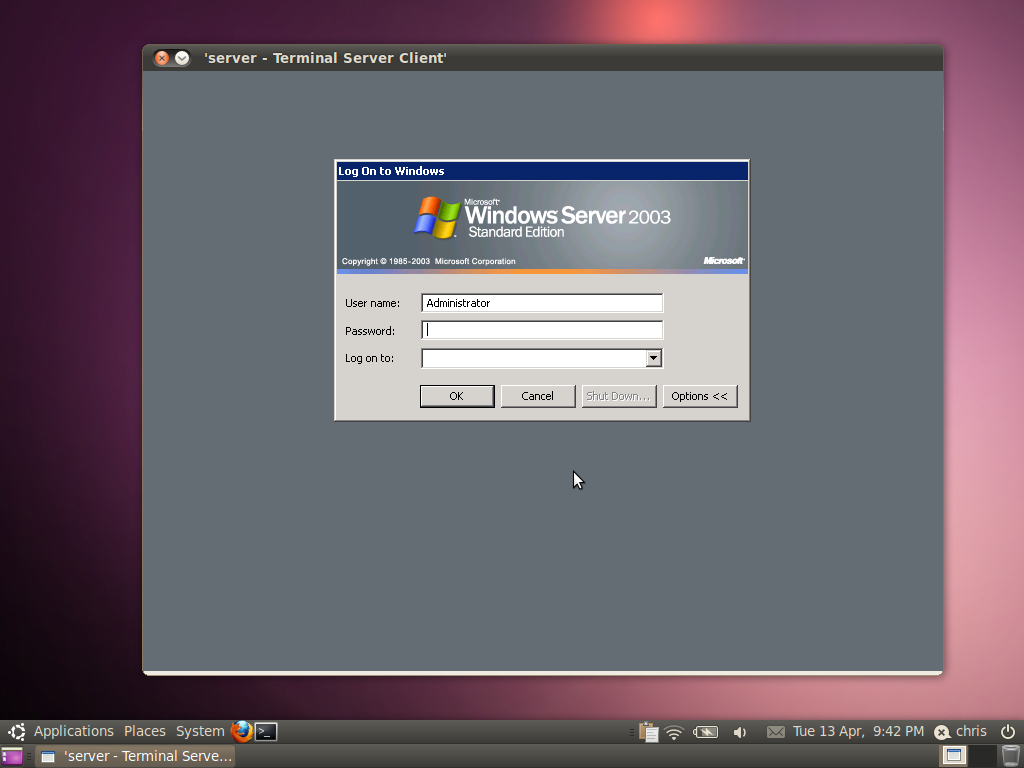Open the System menu

click(200, 731)
